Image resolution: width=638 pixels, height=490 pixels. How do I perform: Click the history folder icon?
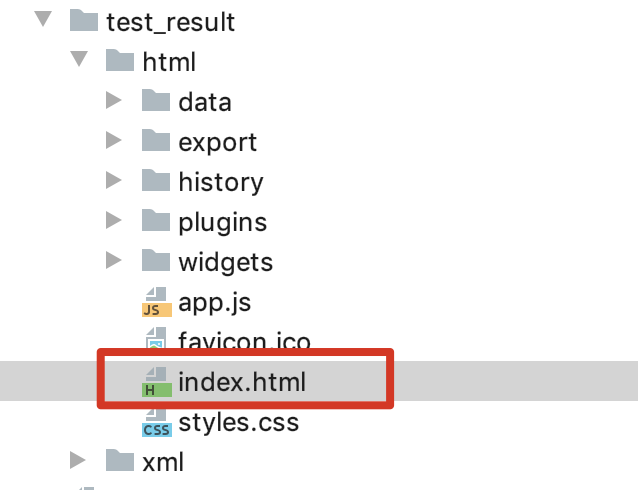tap(156, 181)
